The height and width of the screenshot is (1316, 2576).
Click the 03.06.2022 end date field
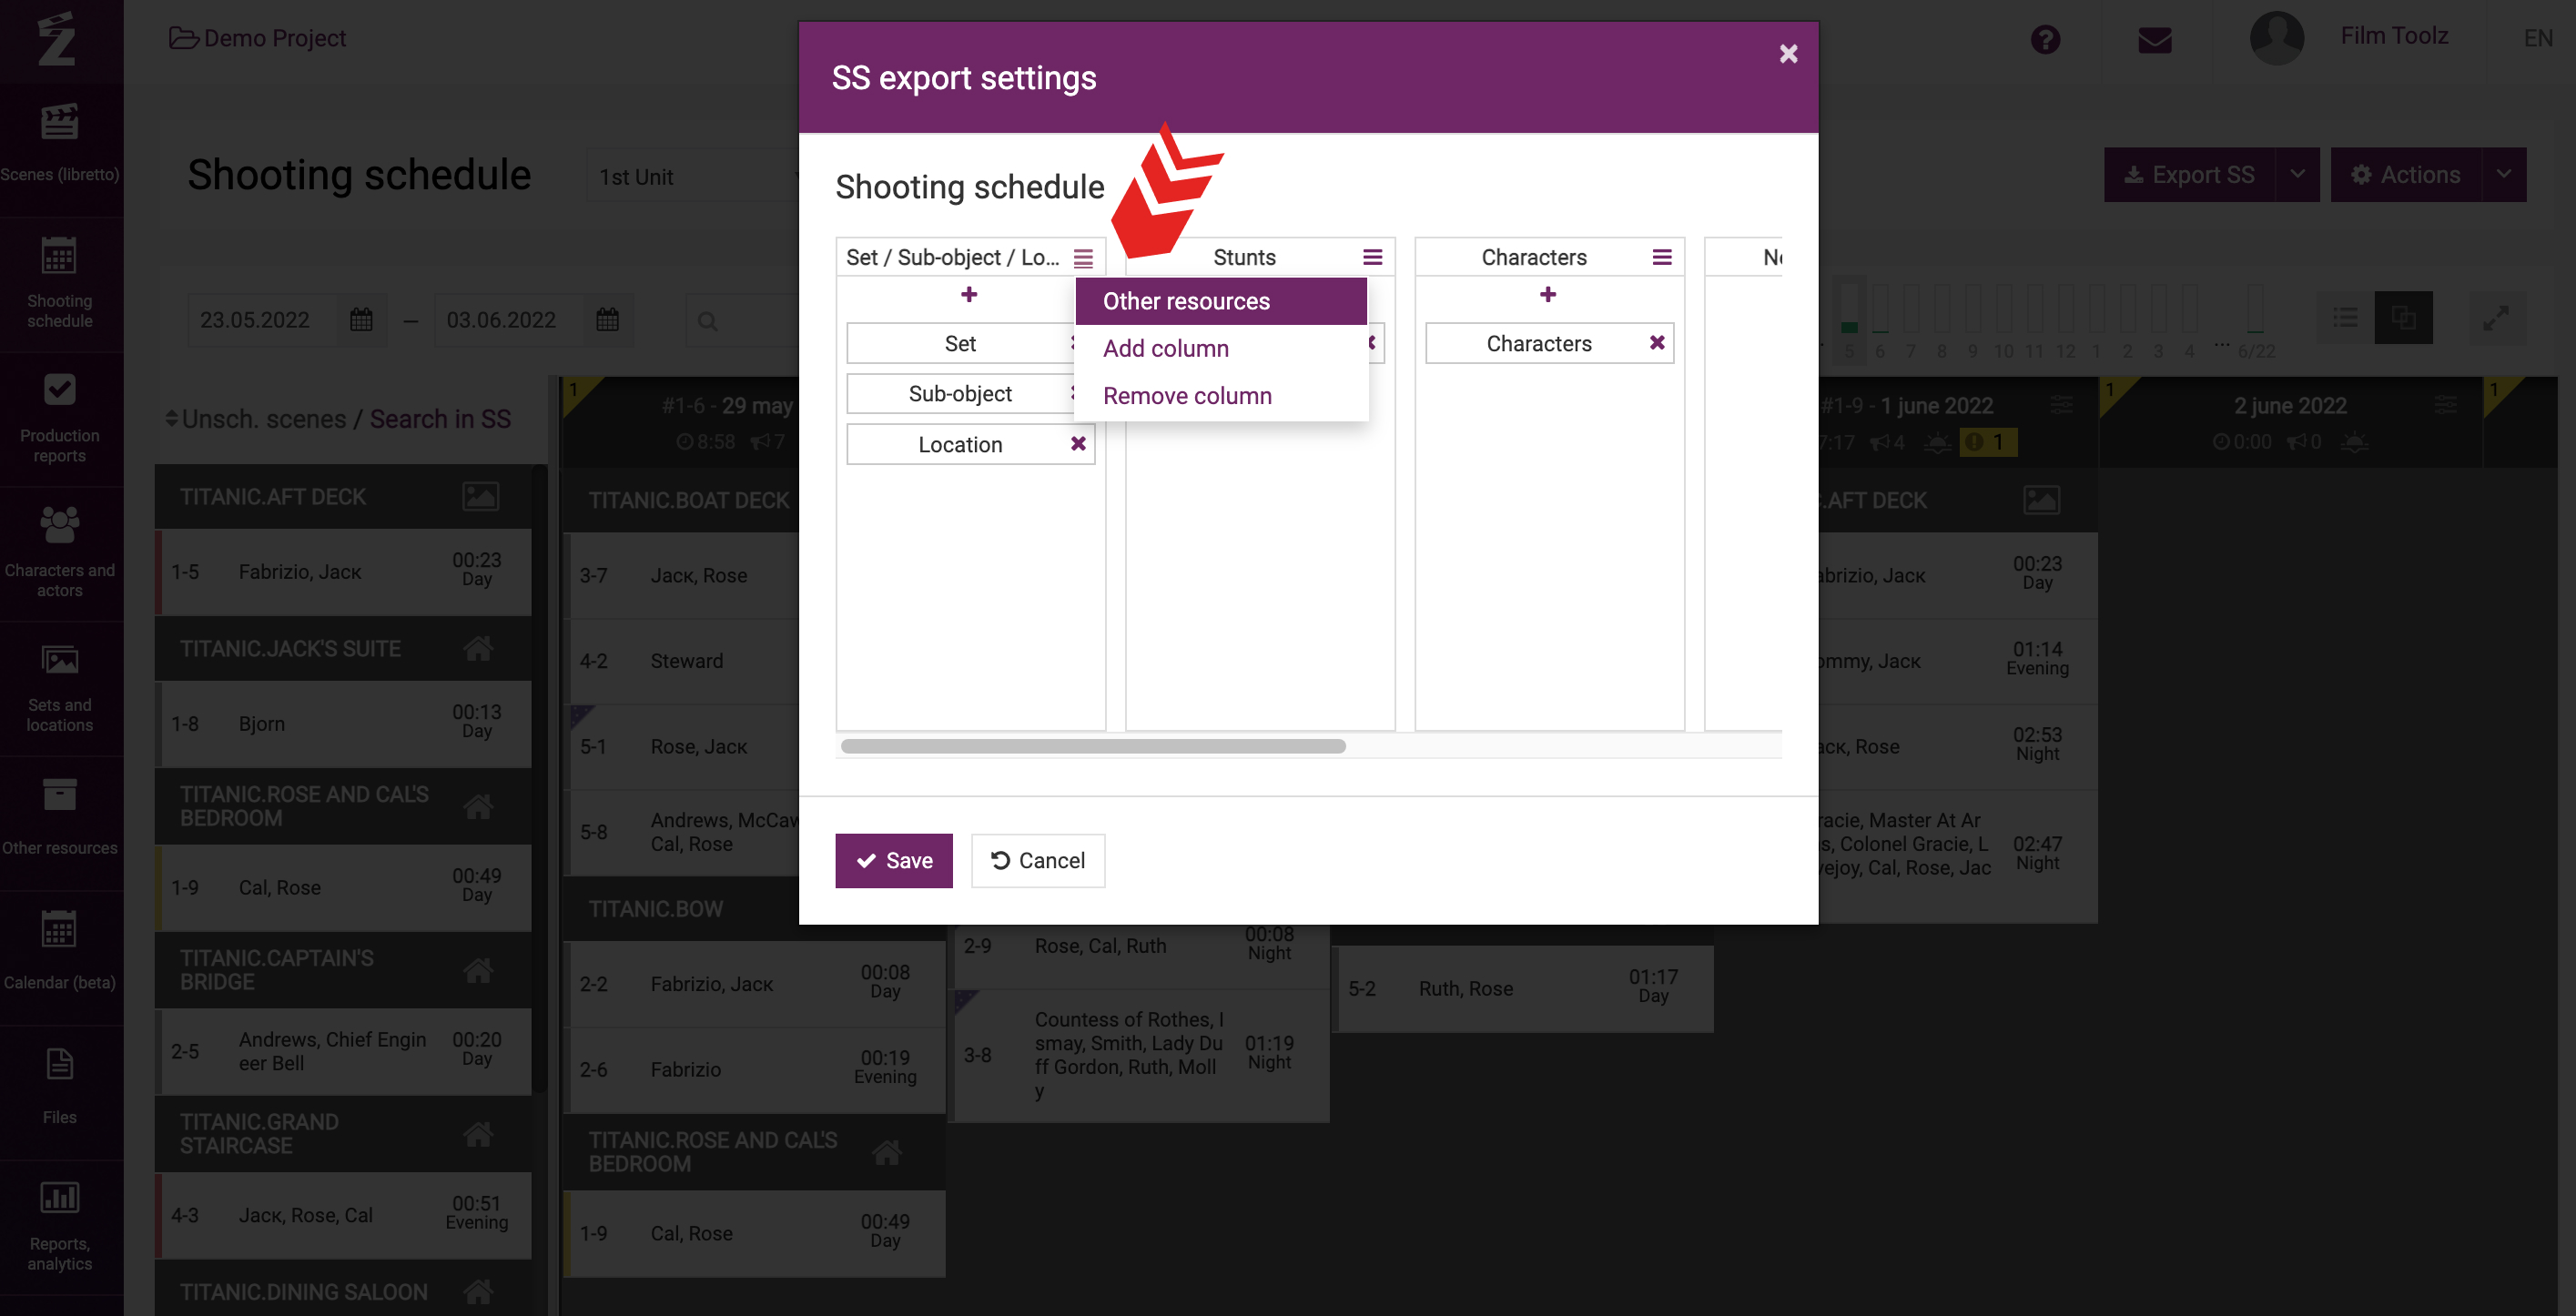click(x=509, y=320)
